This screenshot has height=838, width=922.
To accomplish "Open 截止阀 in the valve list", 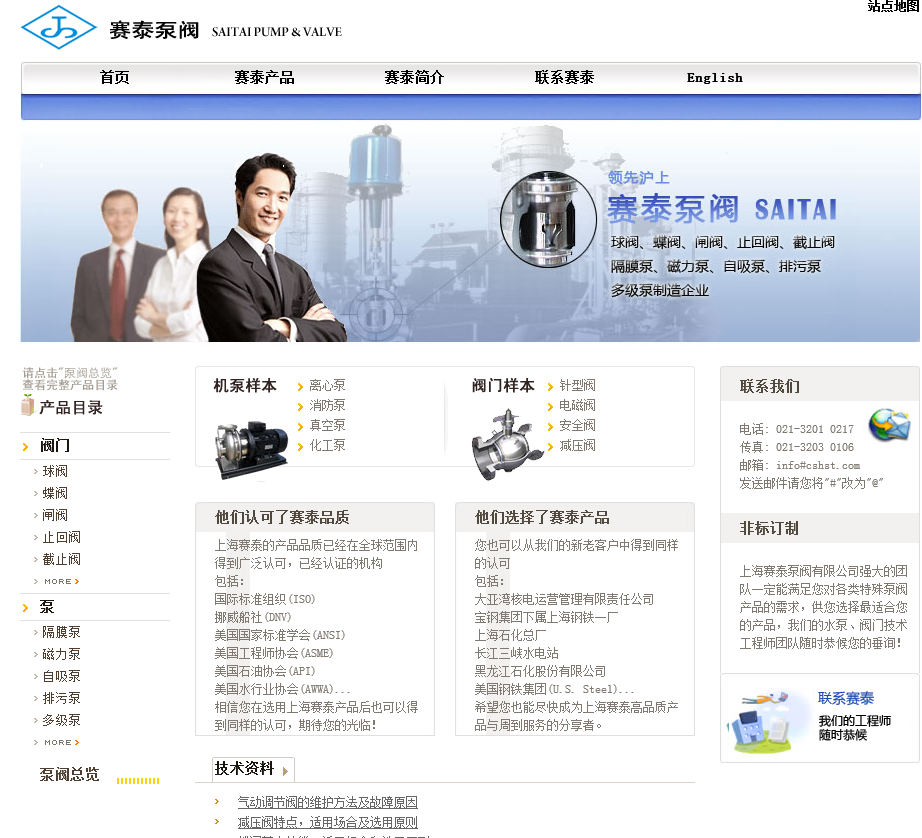I will [62, 559].
